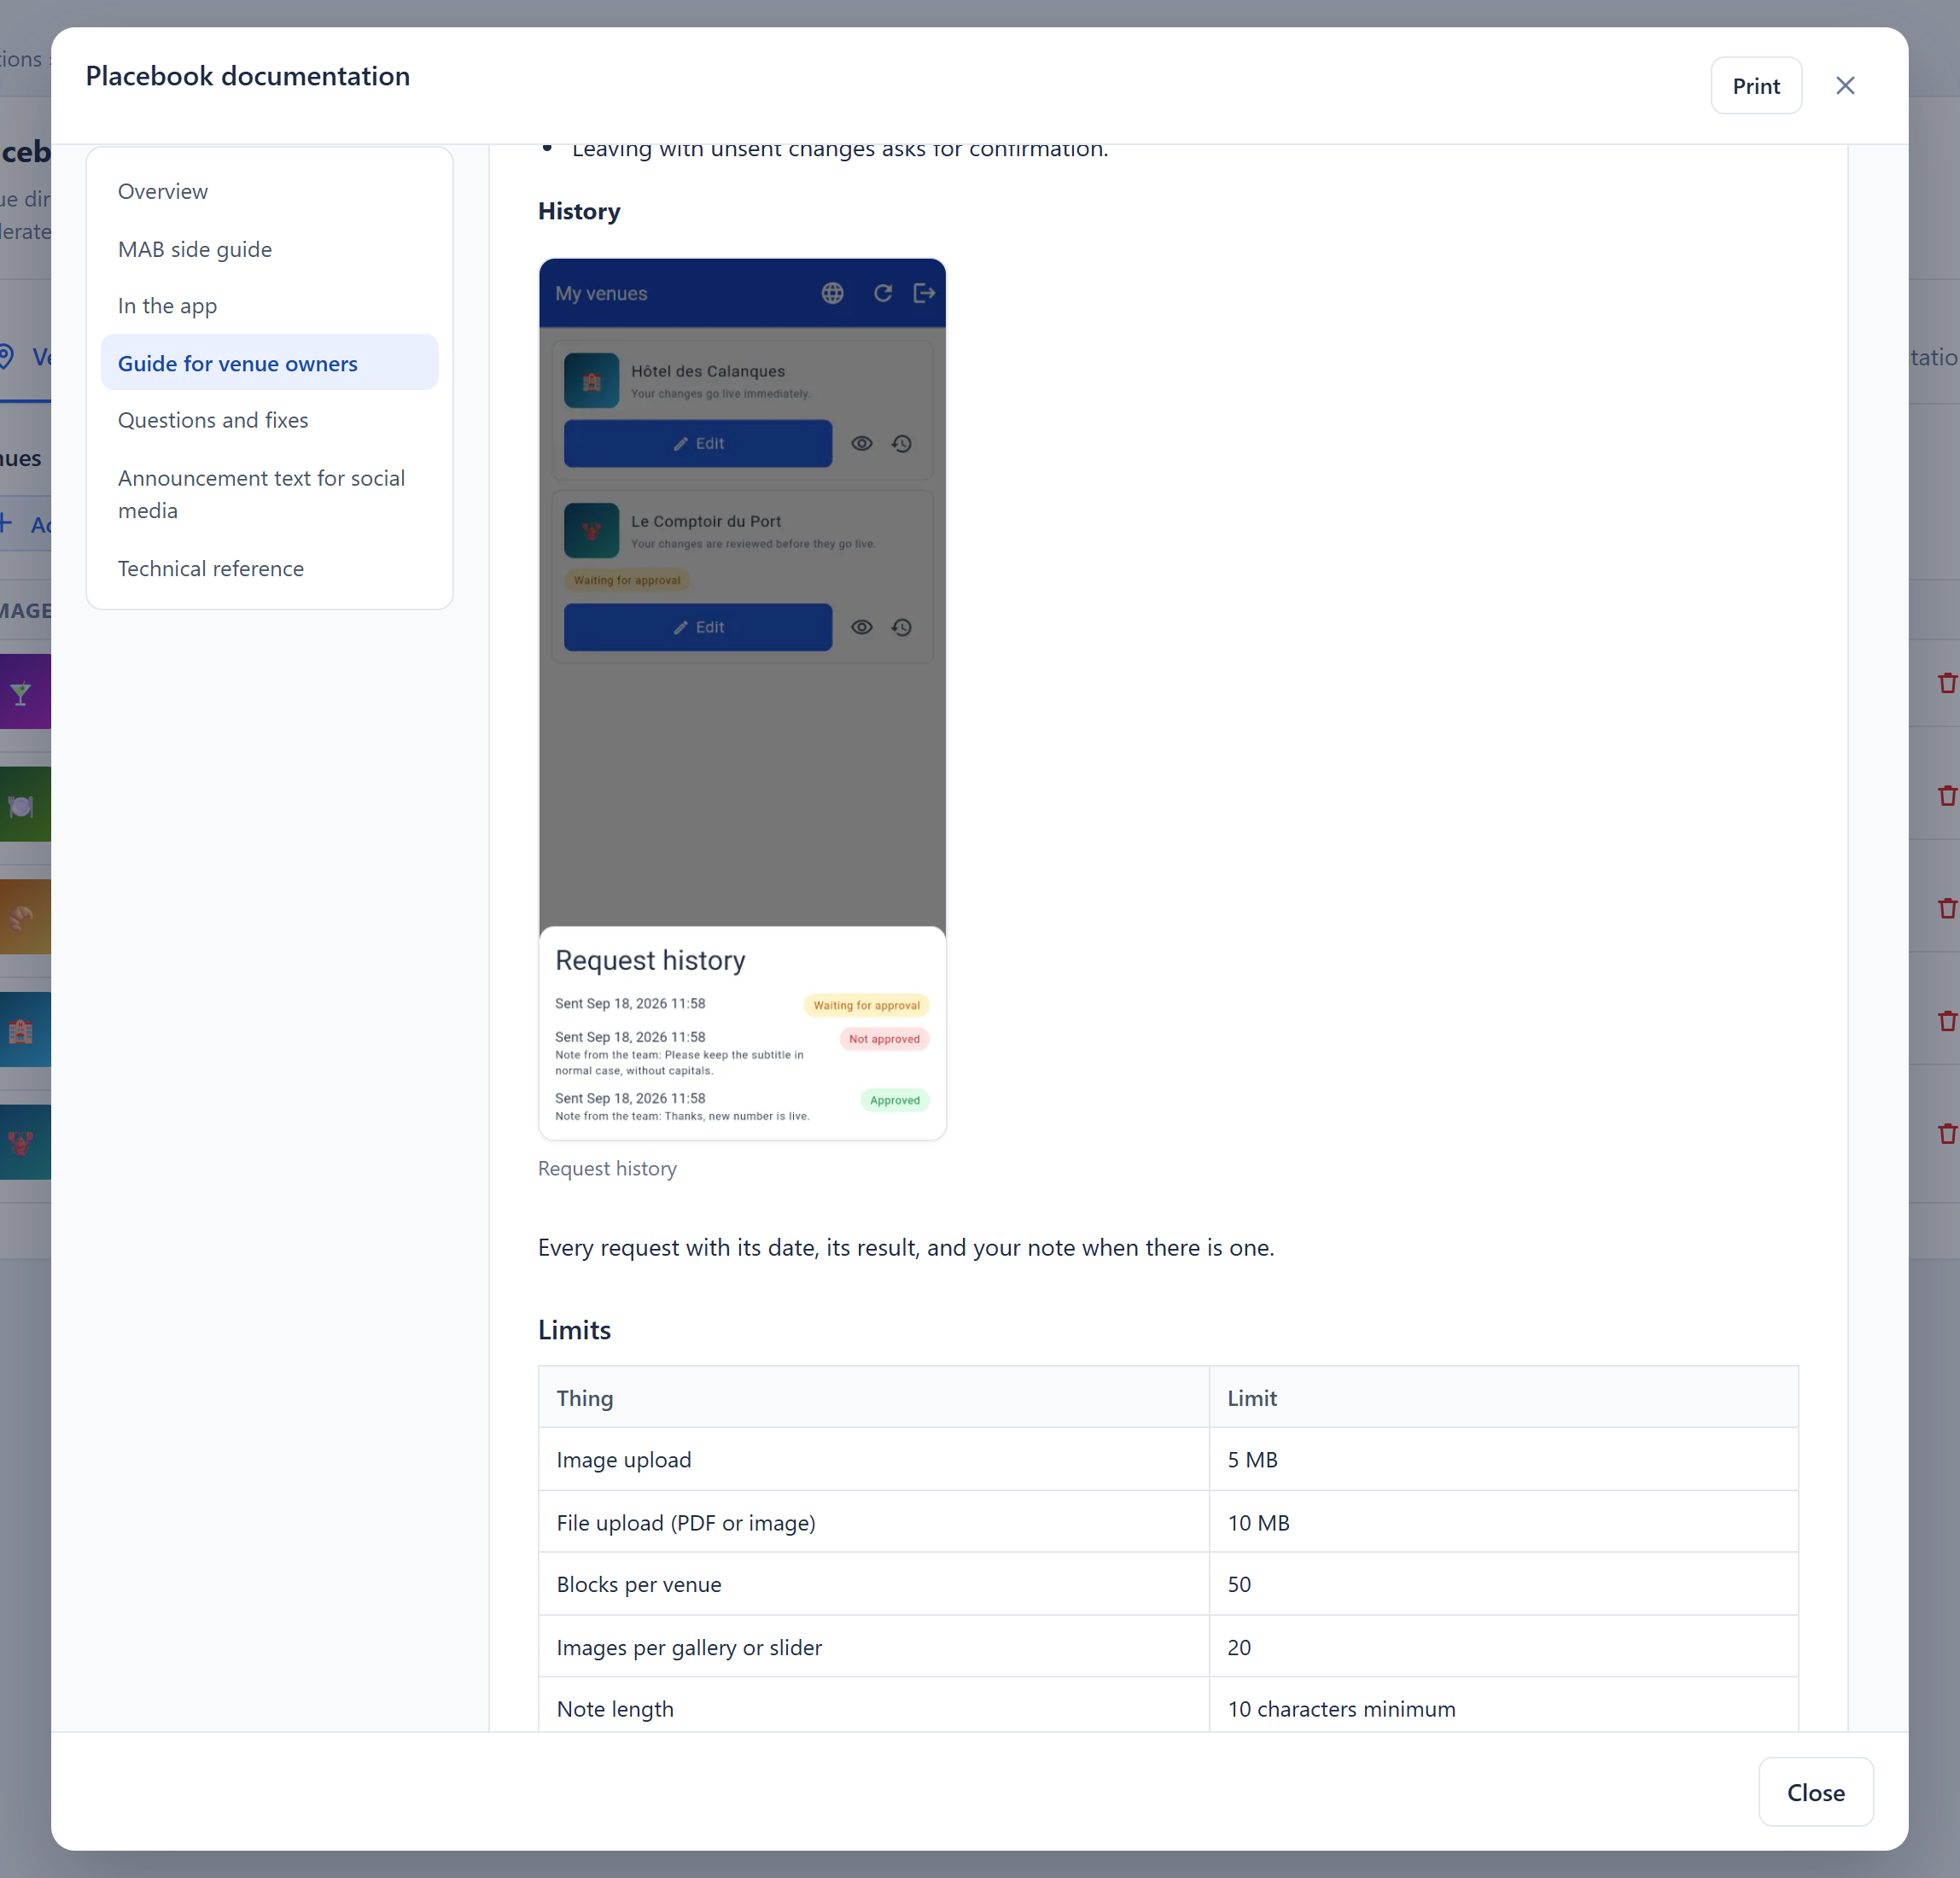Click the Blocks per venue row label
This screenshot has width=1960, height=1878.
(x=639, y=1584)
